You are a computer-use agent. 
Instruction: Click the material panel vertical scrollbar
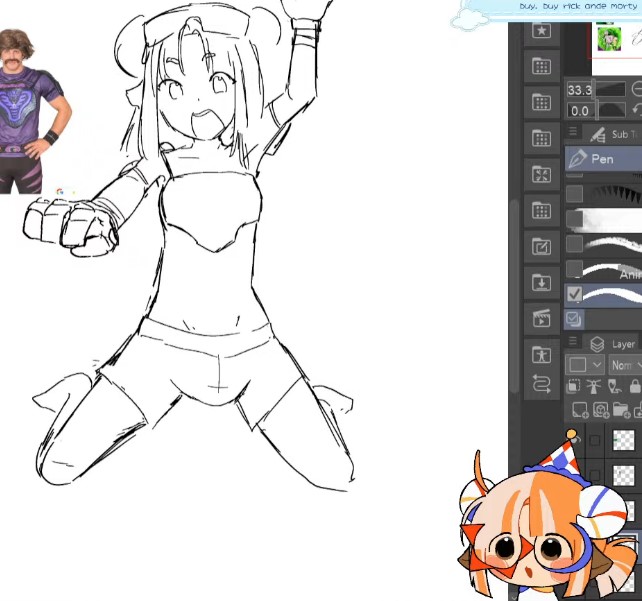(x=515, y=295)
